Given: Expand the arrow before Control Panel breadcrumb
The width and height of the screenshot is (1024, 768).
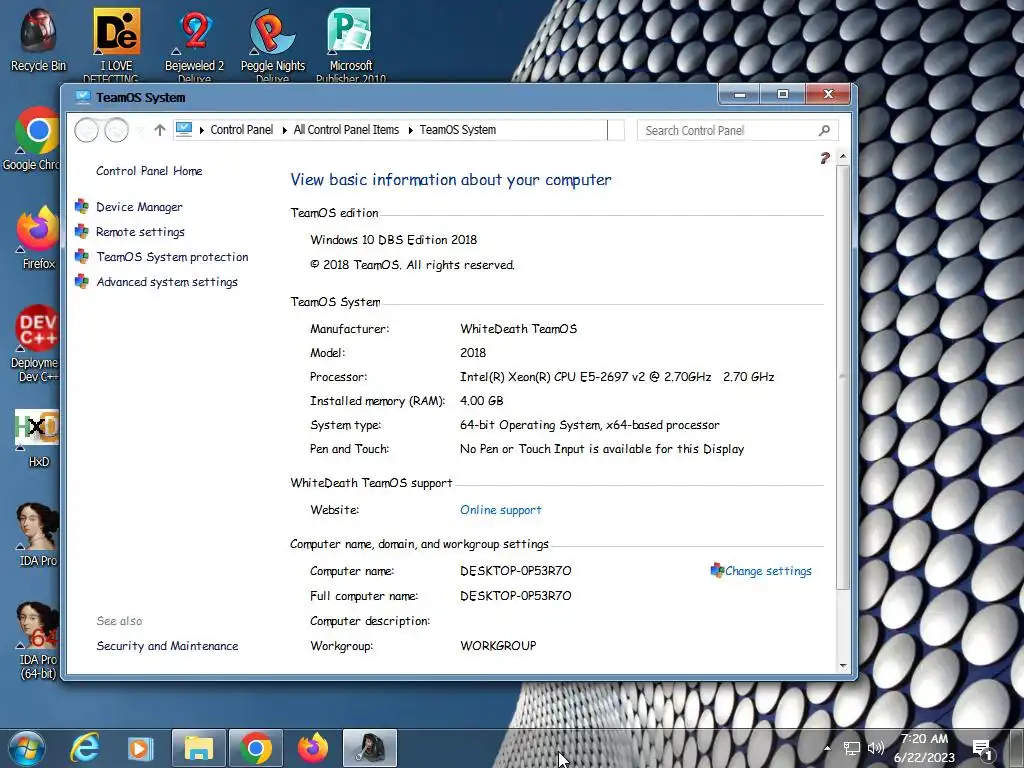Looking at the screenshot, I should click(x=202, y=130).
